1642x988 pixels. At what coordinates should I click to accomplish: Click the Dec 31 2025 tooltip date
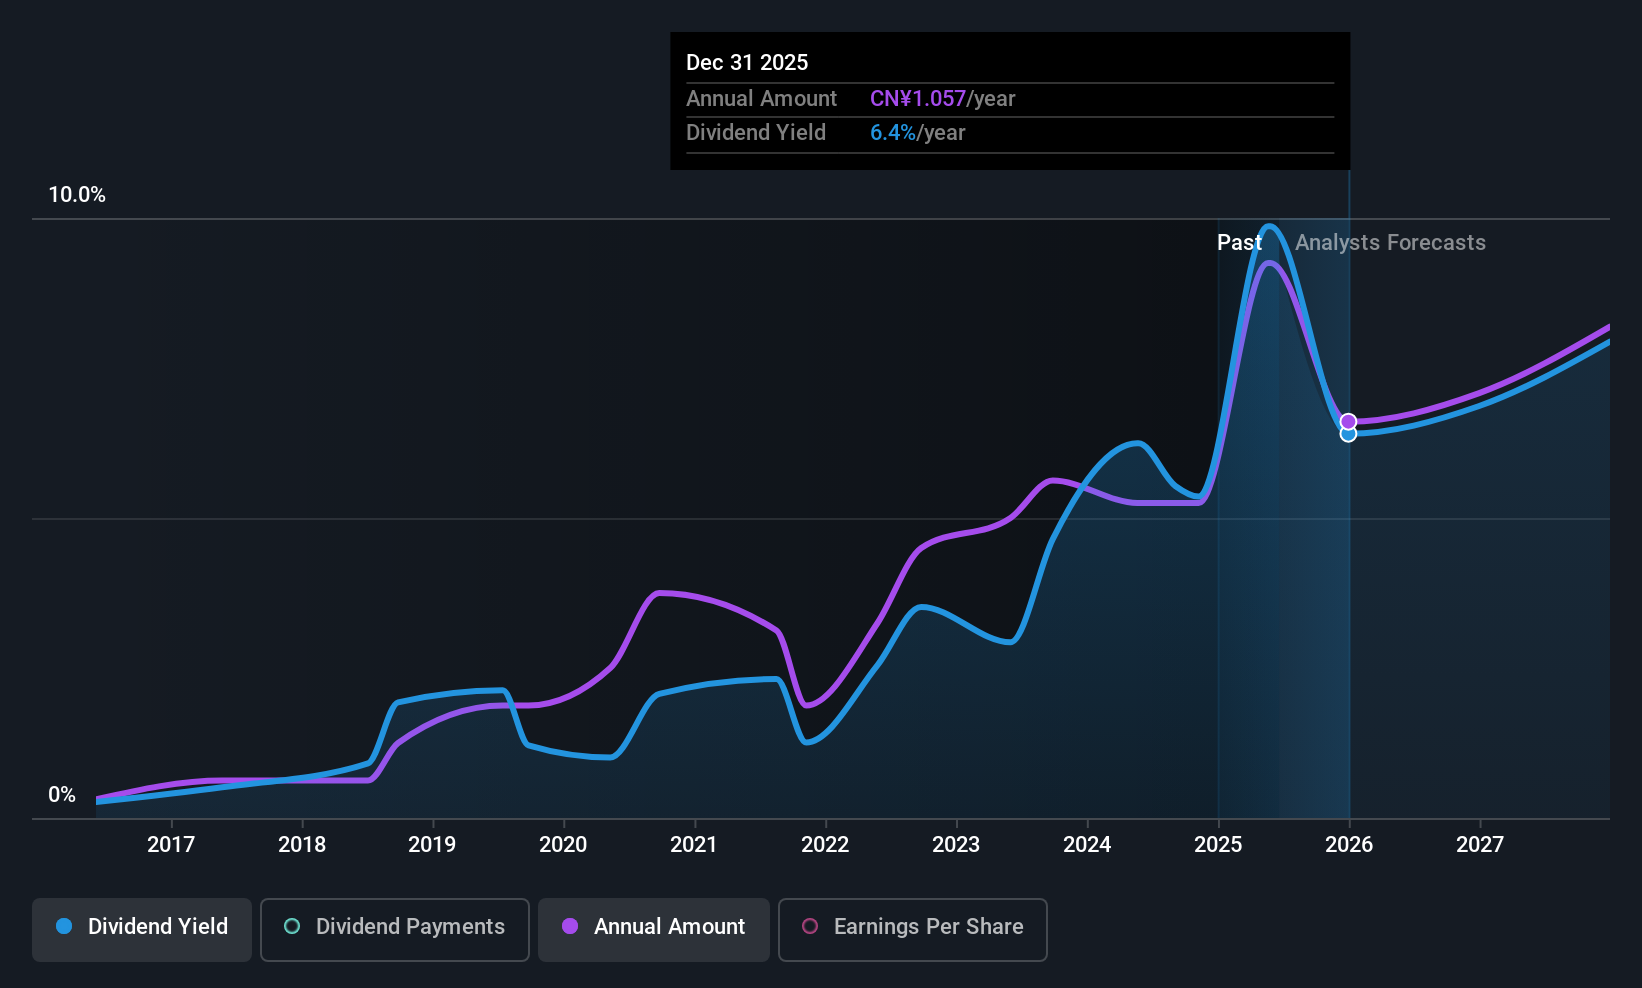coord(747,62)
